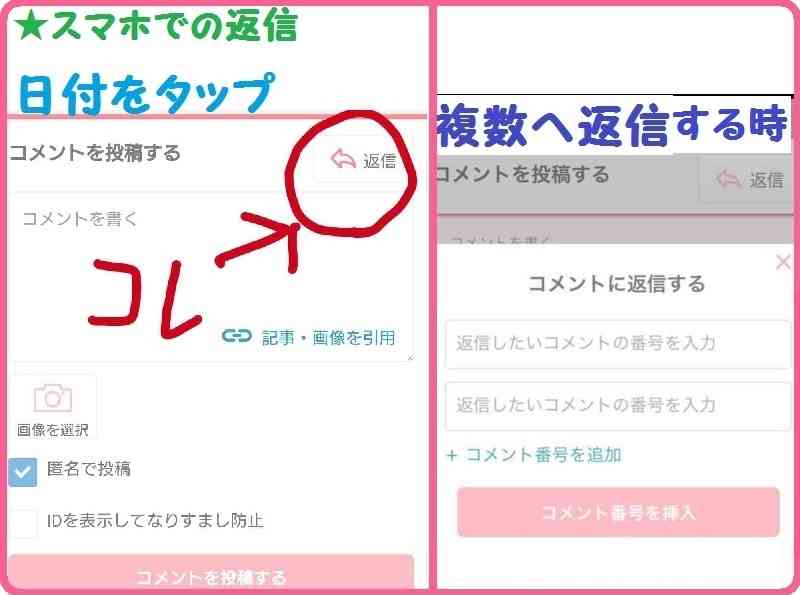Click the resize grip of the comment textarea
Image resolution: width=800 pixels, height=595 pixels.
pos(409,358)
